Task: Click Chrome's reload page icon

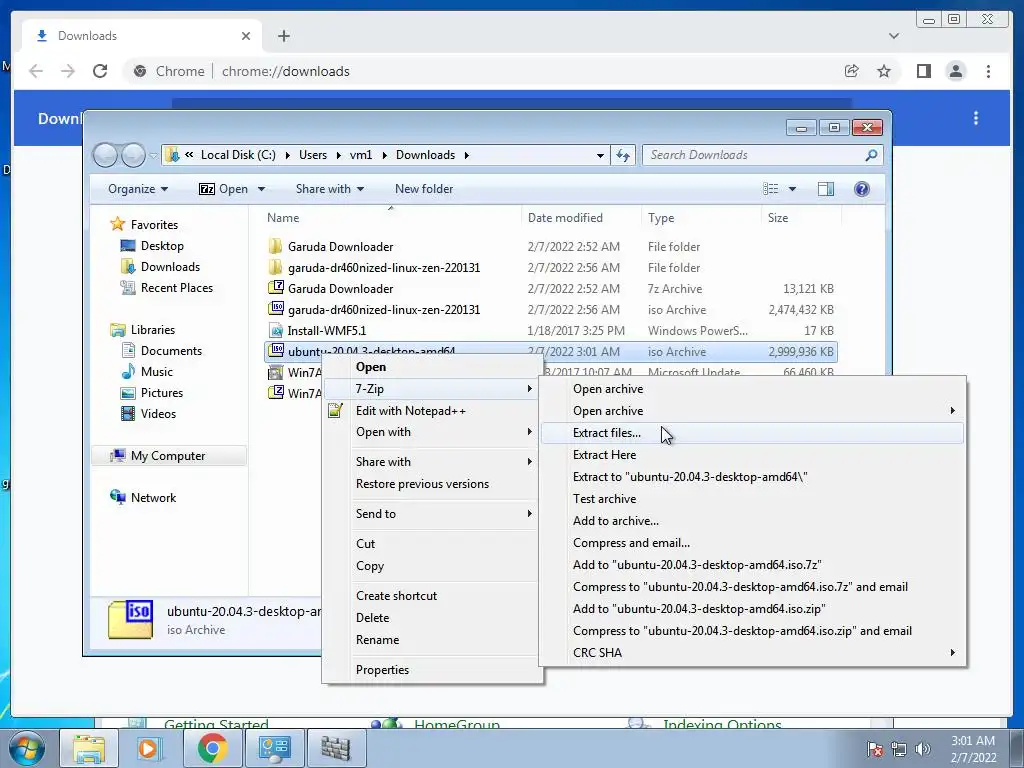Action: coord(100,71)
